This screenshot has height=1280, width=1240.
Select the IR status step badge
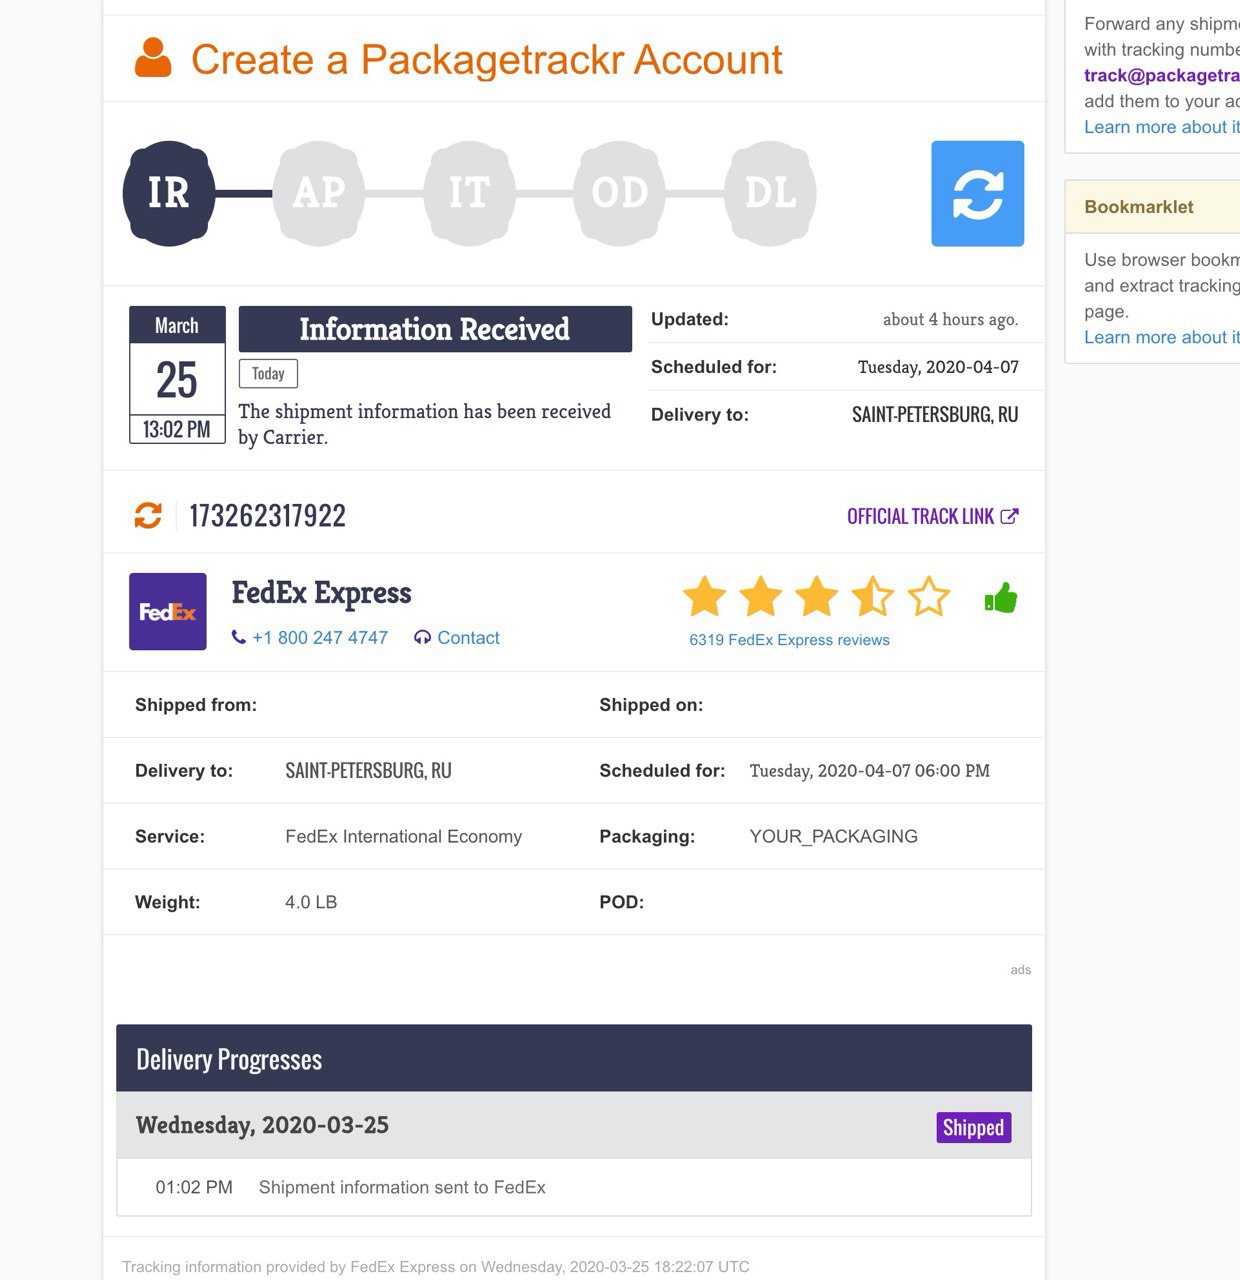click(x=169, y=193)
